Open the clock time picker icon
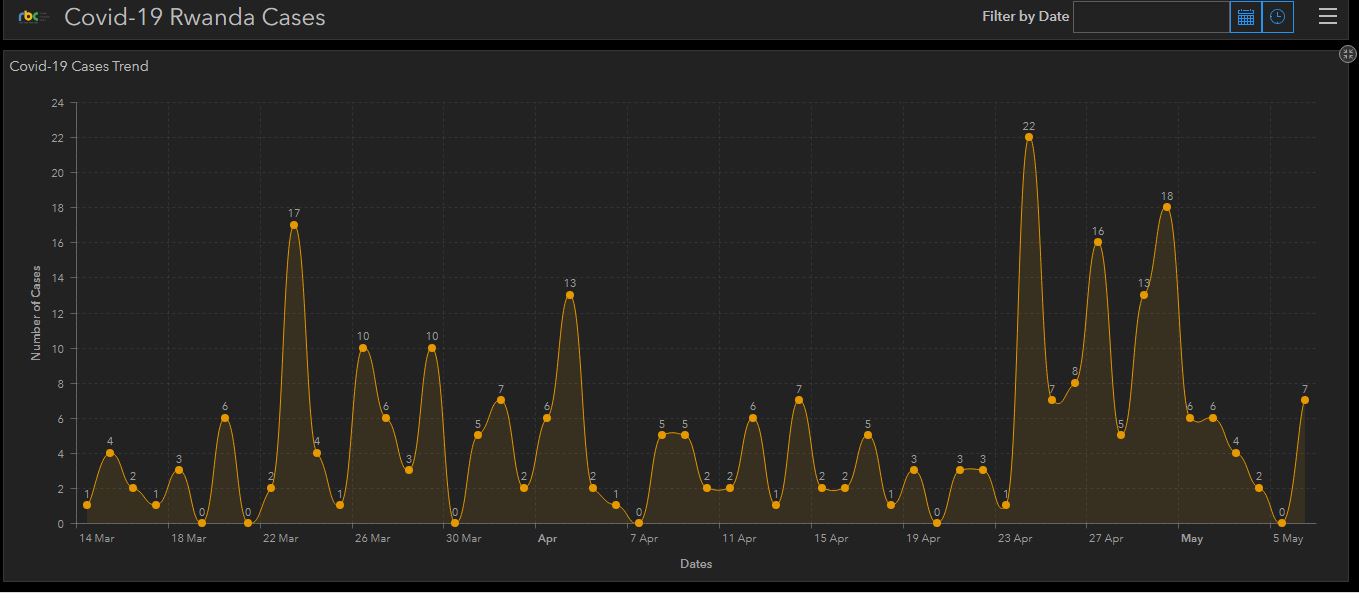The height and width of the screenshot is (599, 1359). pos(1277,17)
